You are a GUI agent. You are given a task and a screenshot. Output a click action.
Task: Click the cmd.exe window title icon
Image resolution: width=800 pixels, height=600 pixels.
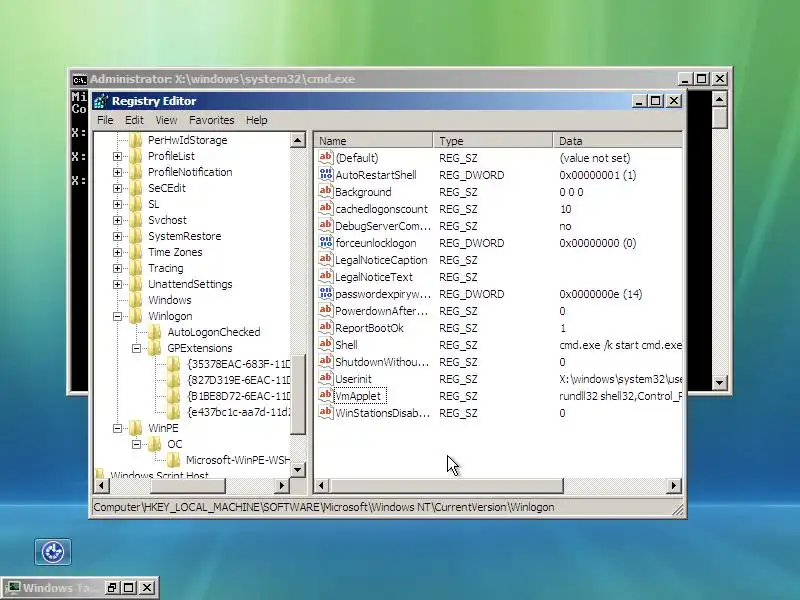(79, 79)
